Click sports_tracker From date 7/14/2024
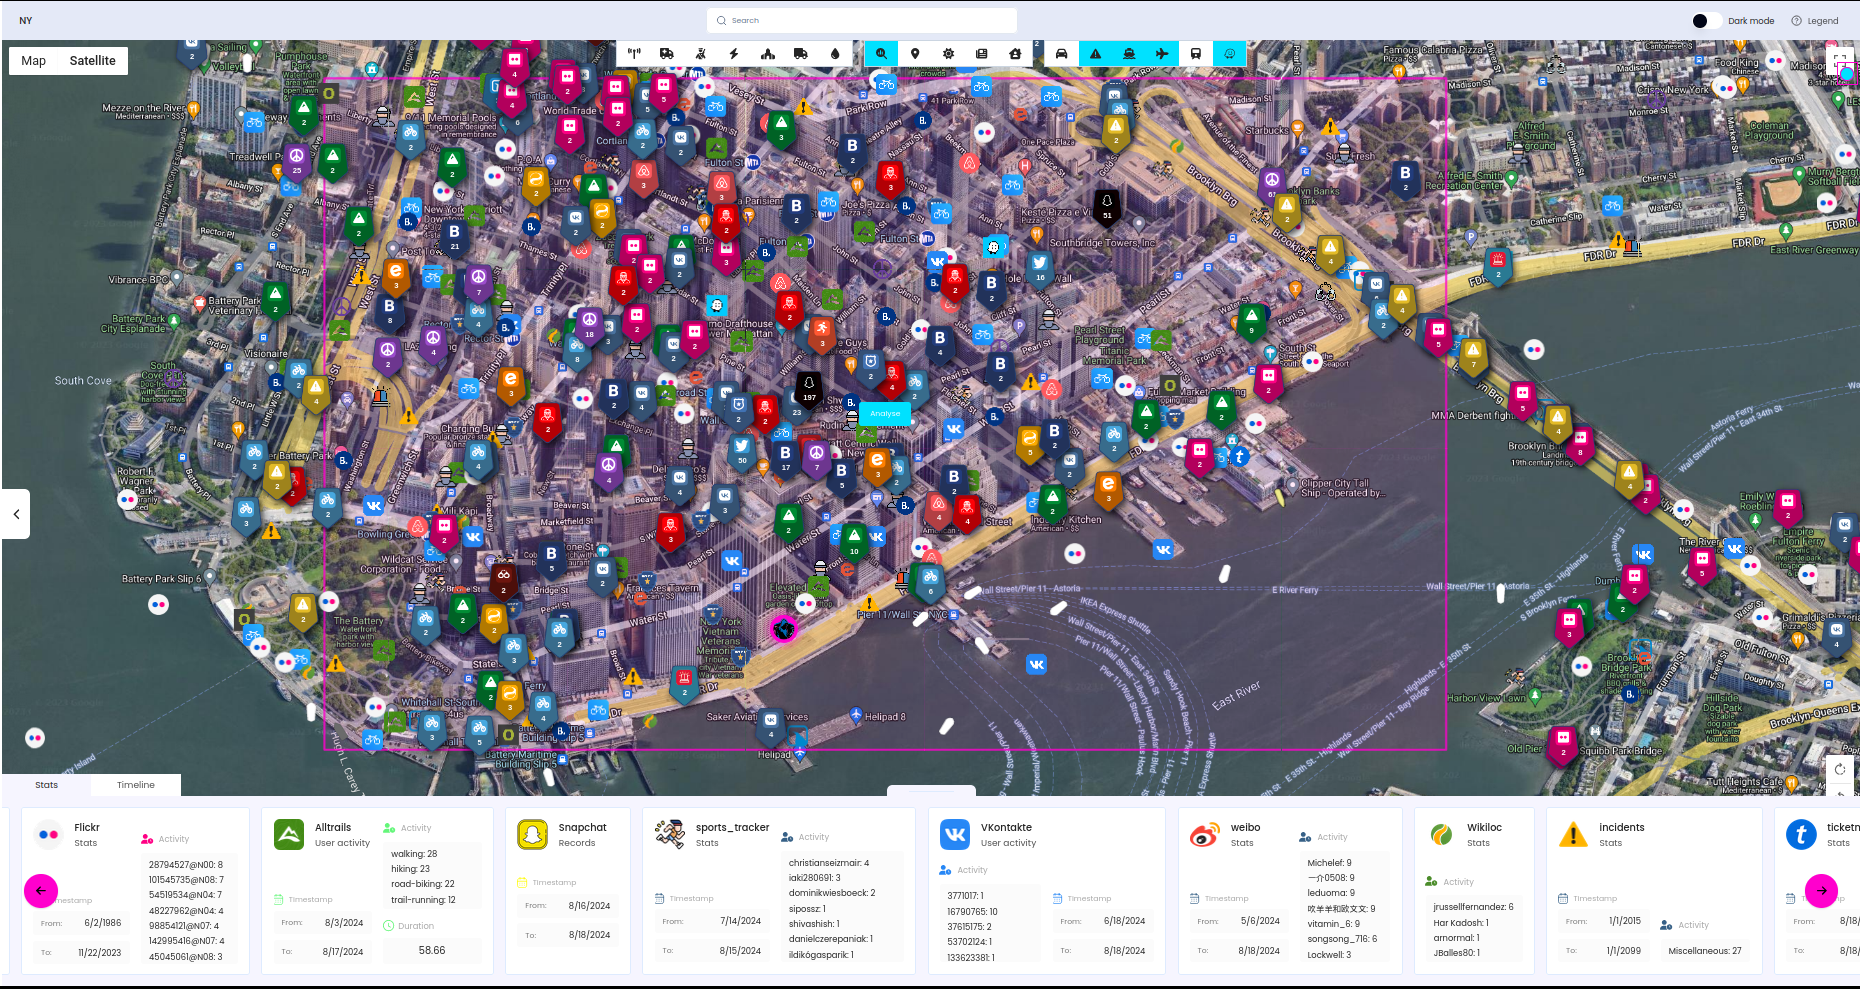This screenshot has width=1860, height=989. [x=741, y=921]
